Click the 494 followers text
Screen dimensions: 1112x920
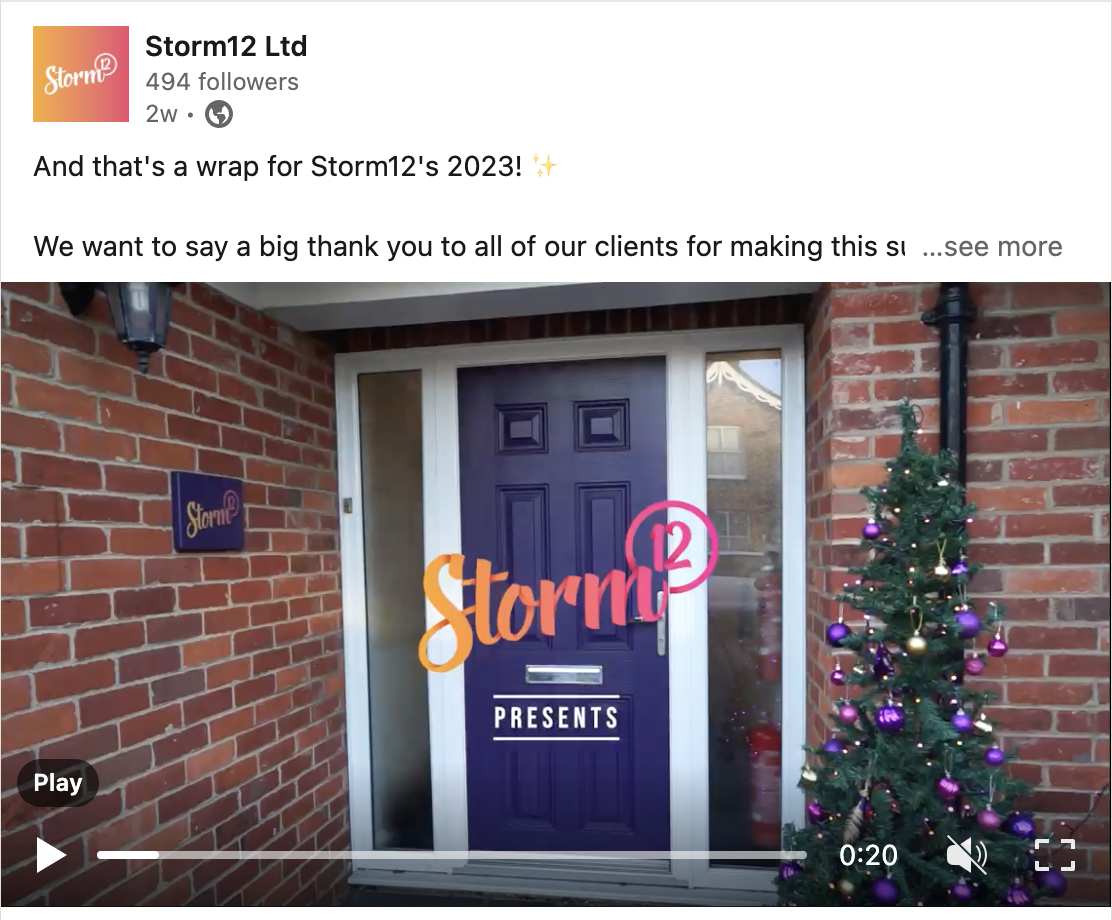click(x=222, y=82)
